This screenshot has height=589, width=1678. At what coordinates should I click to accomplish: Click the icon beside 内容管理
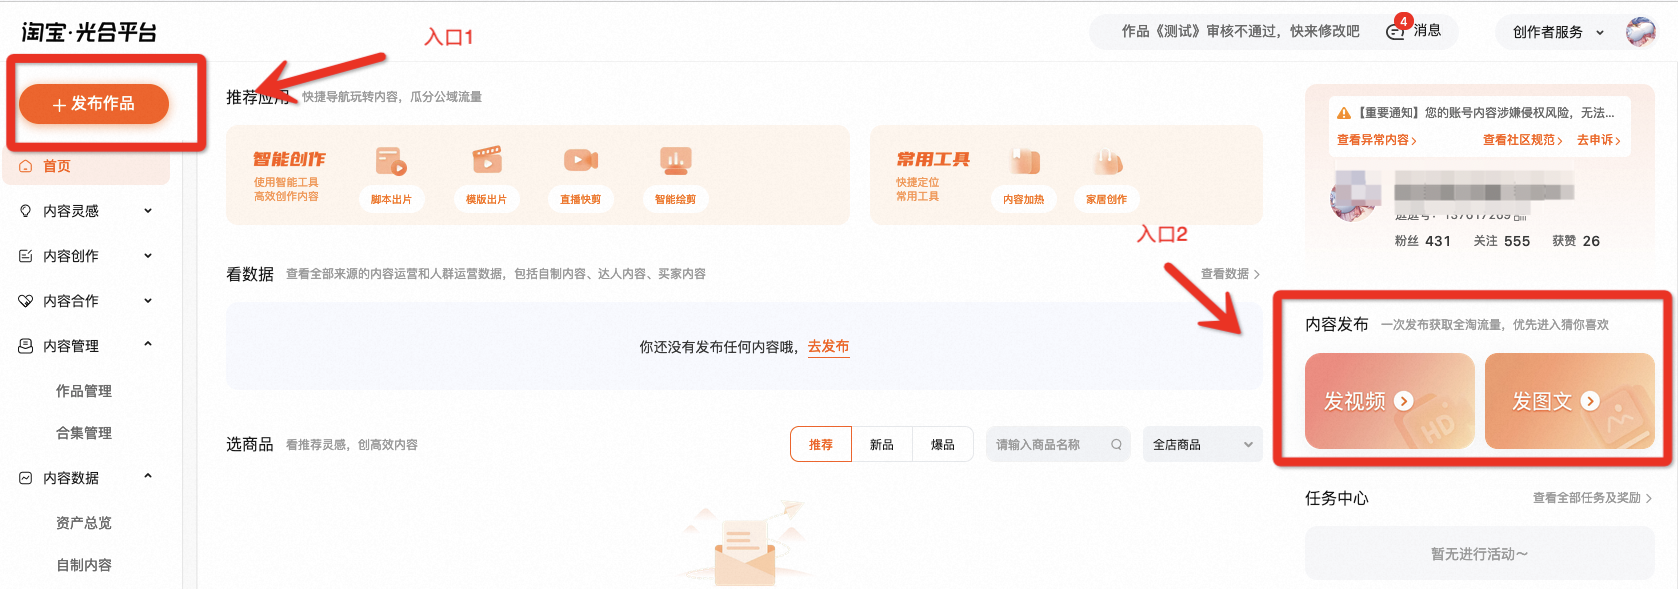[26, 346]
